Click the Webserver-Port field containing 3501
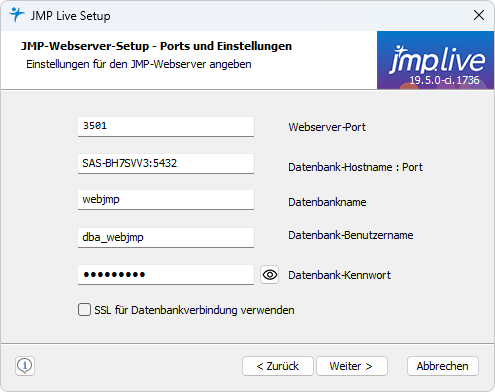The height and width of the screenshot is (392, 495). tap(166, 126)
